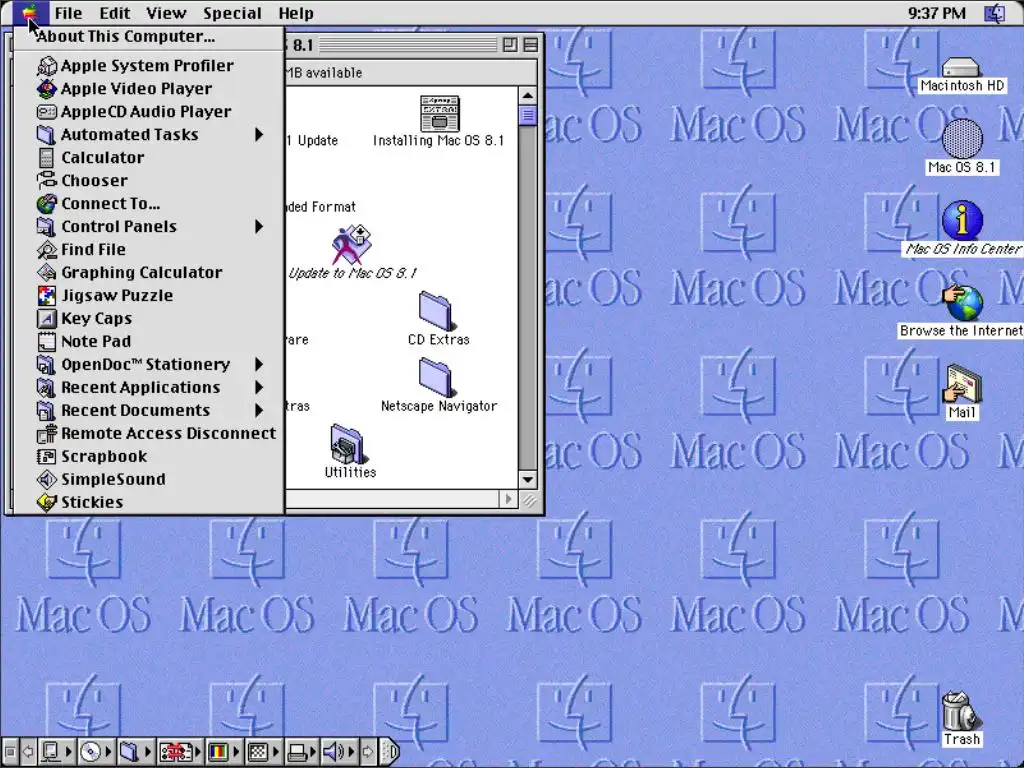The height and width of the screenshot is (768, 1024).
Task: Launch SimpleSound
Action: 149,479
